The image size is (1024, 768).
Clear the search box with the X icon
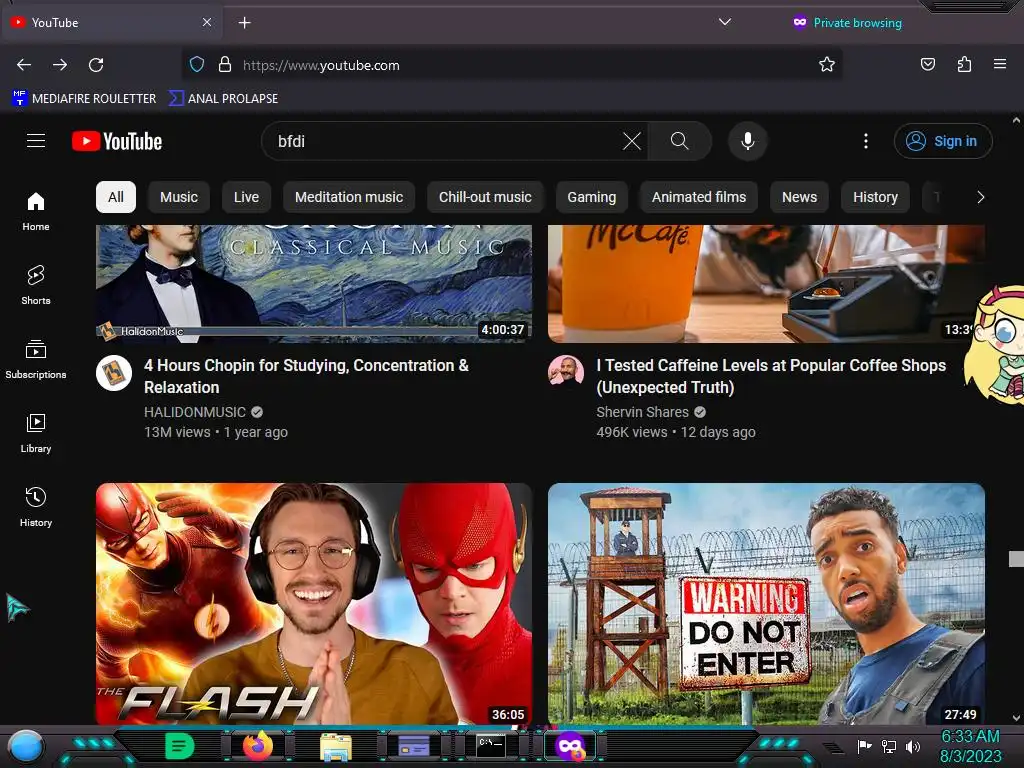click(632, 141)
